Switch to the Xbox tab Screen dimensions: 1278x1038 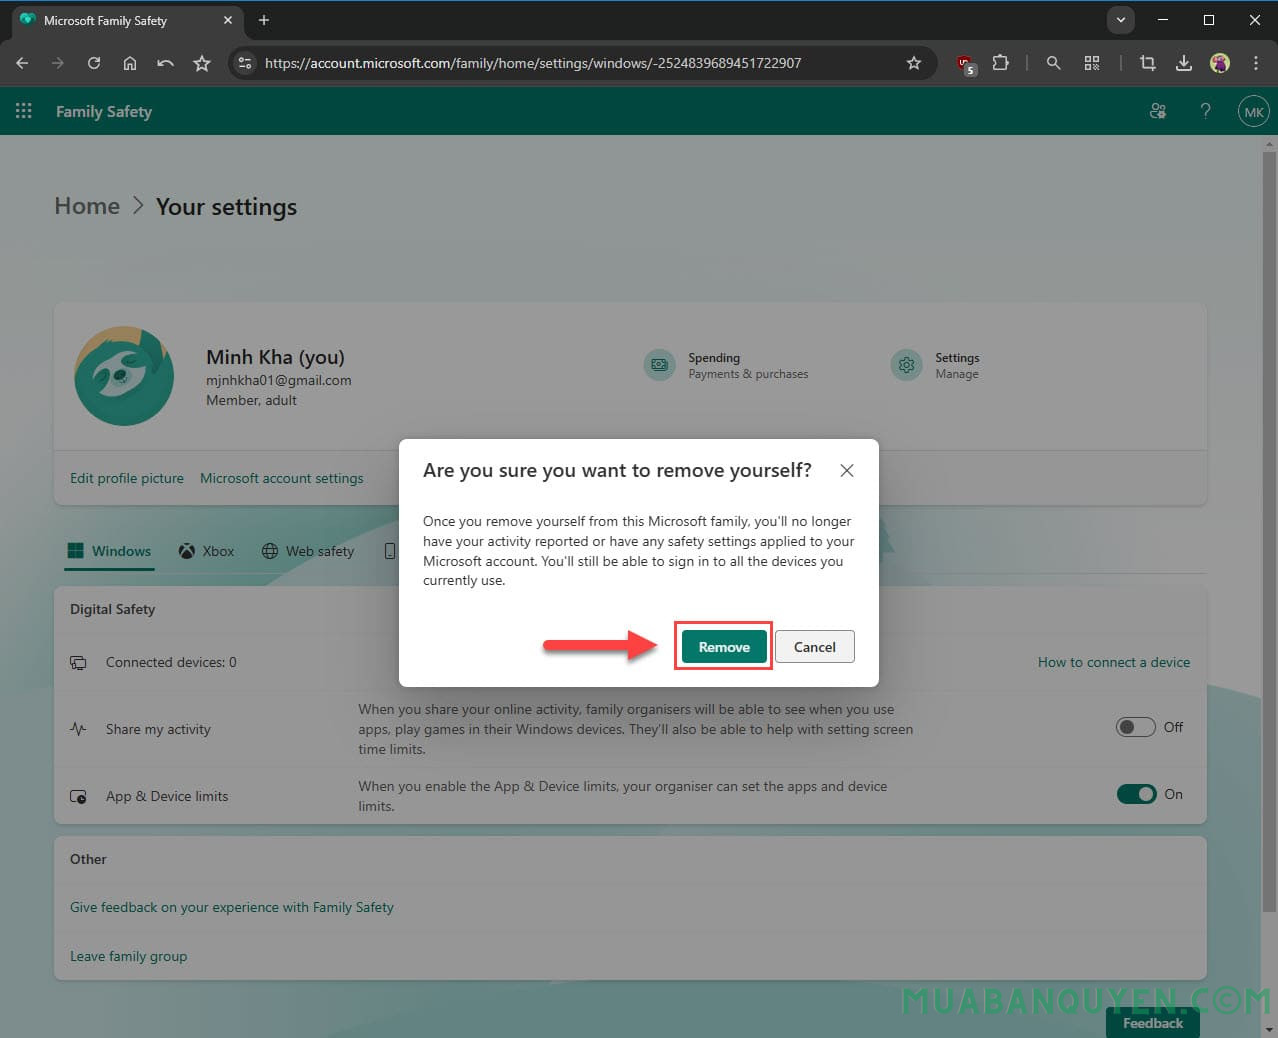(206, 551)
